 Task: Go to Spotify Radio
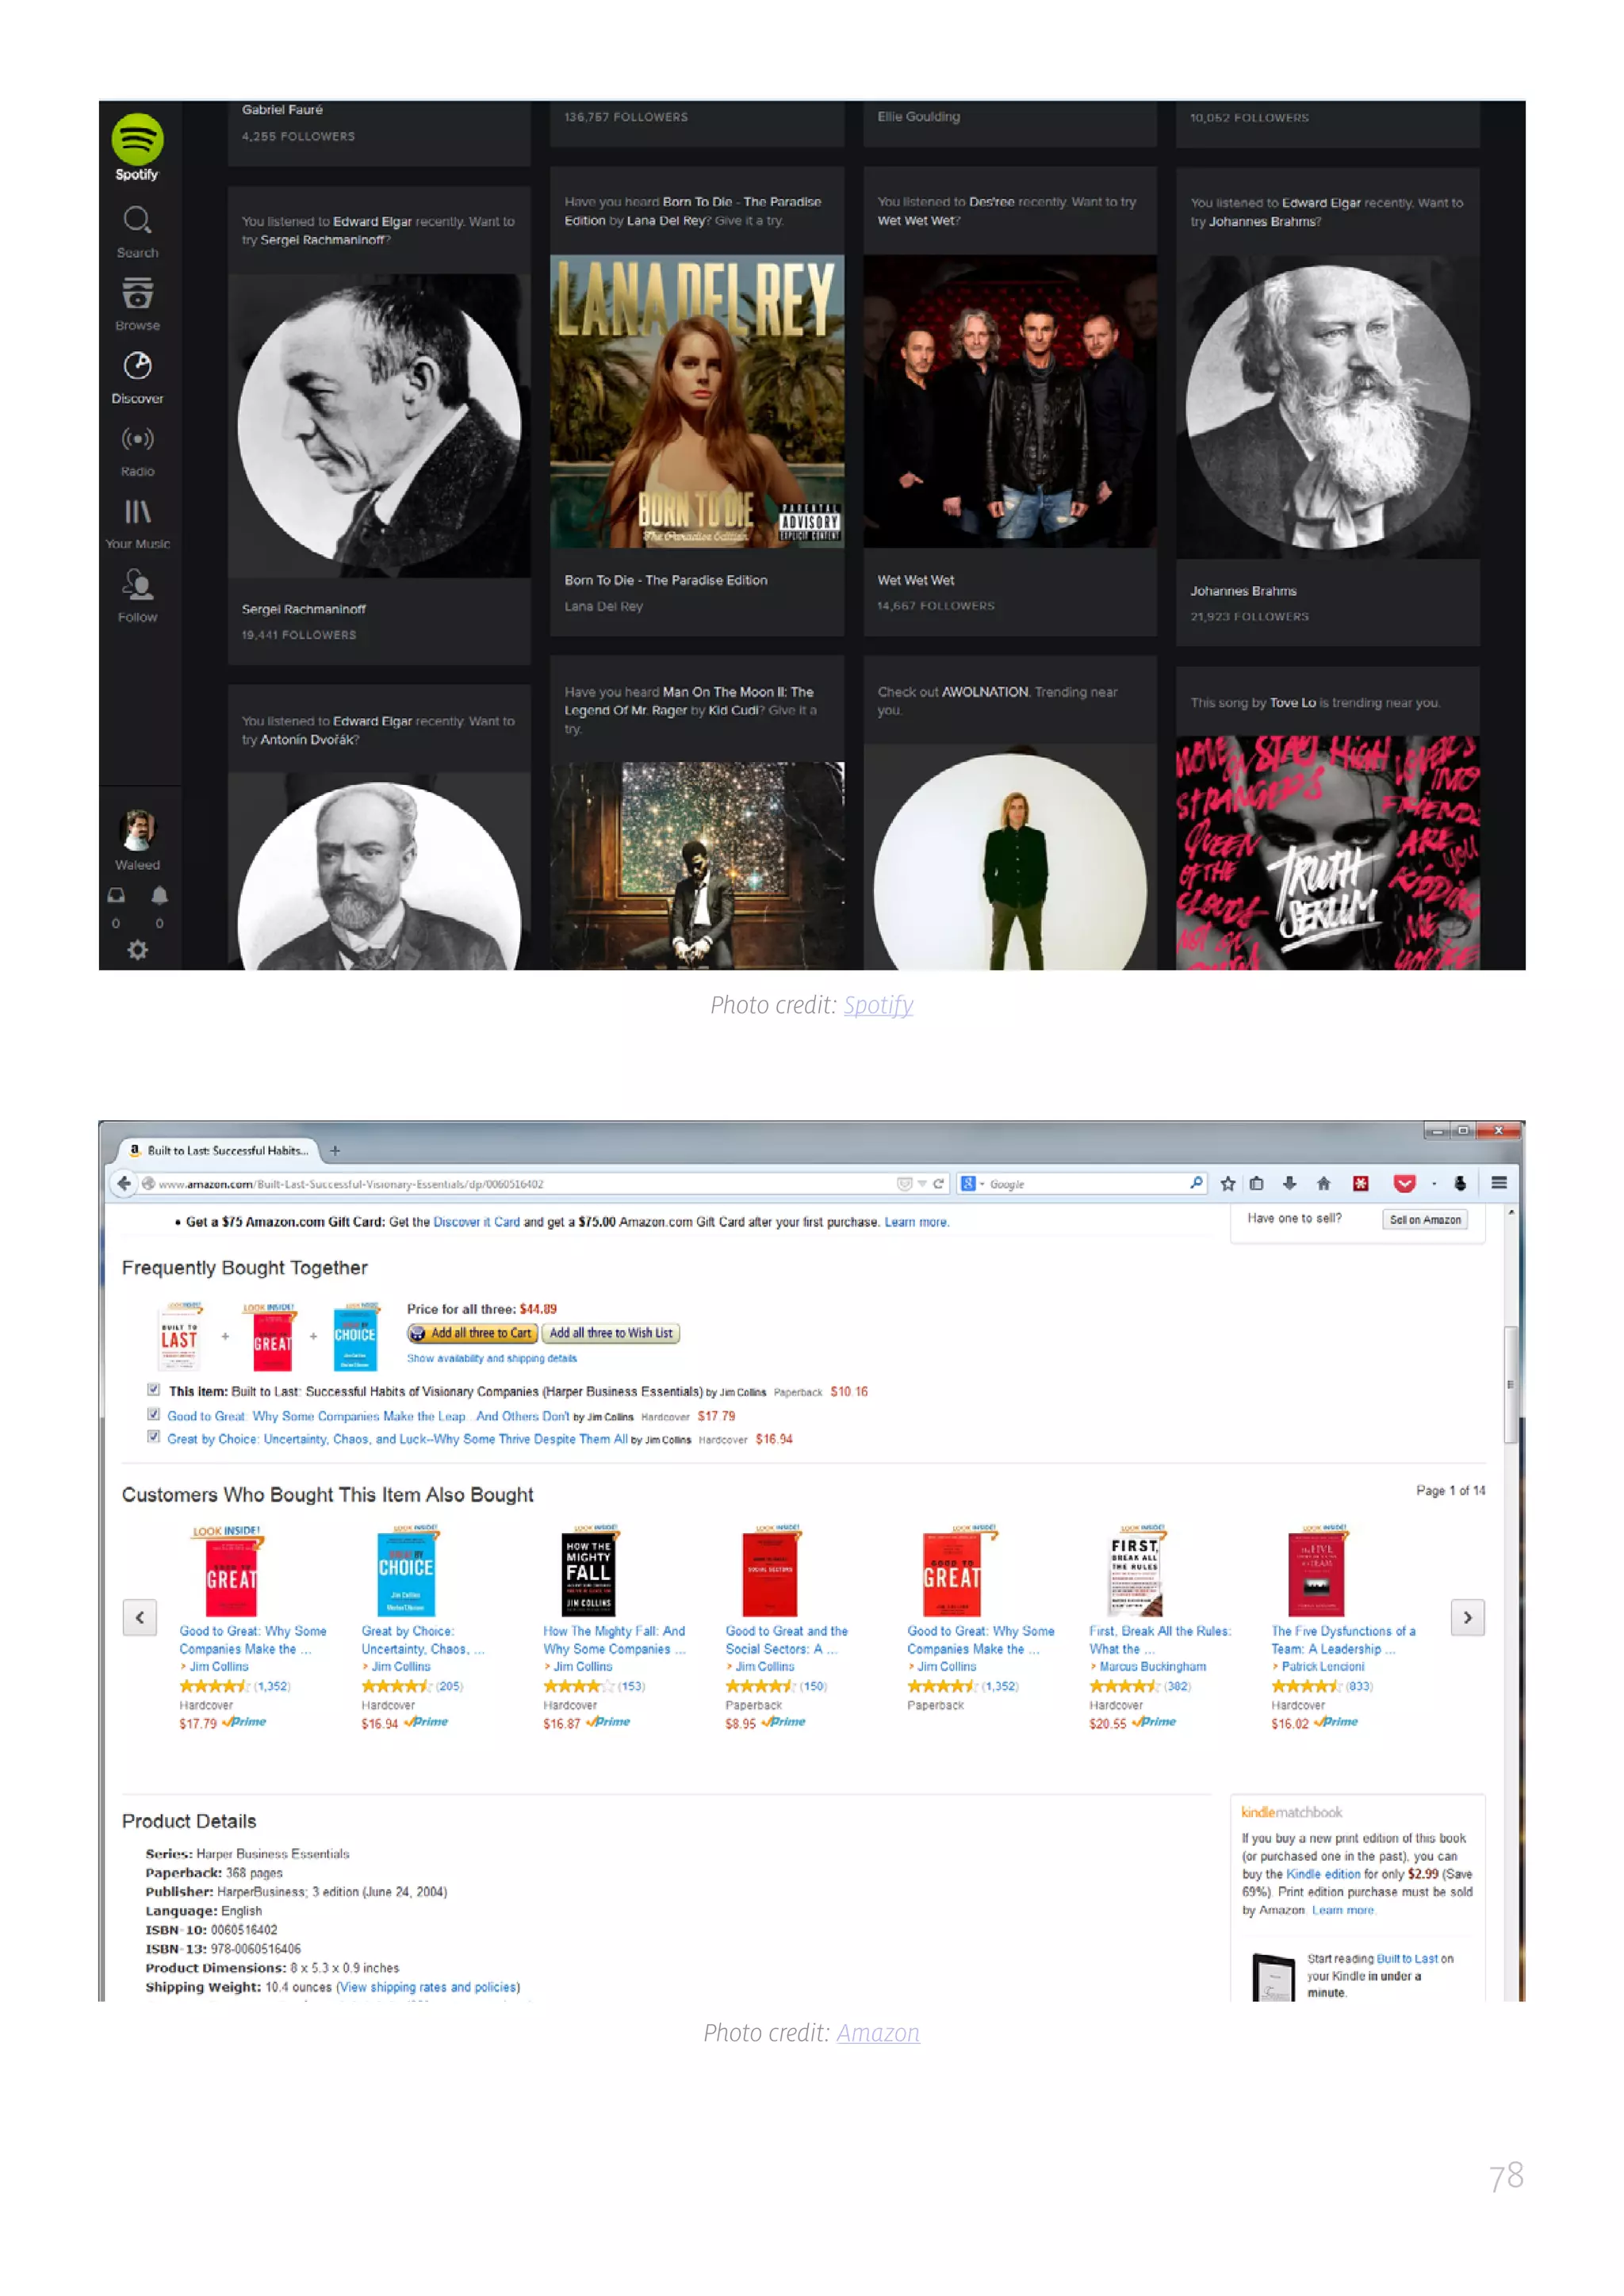click(x=137, y=440)
